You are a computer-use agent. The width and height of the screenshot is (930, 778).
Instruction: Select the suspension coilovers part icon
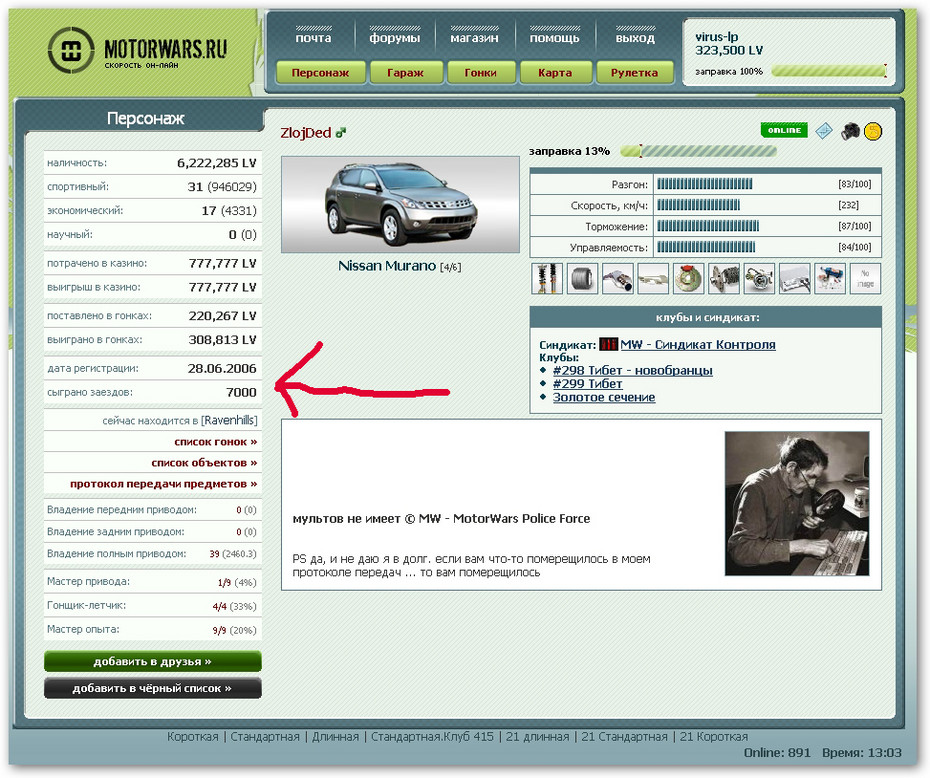tap(547, 279)
